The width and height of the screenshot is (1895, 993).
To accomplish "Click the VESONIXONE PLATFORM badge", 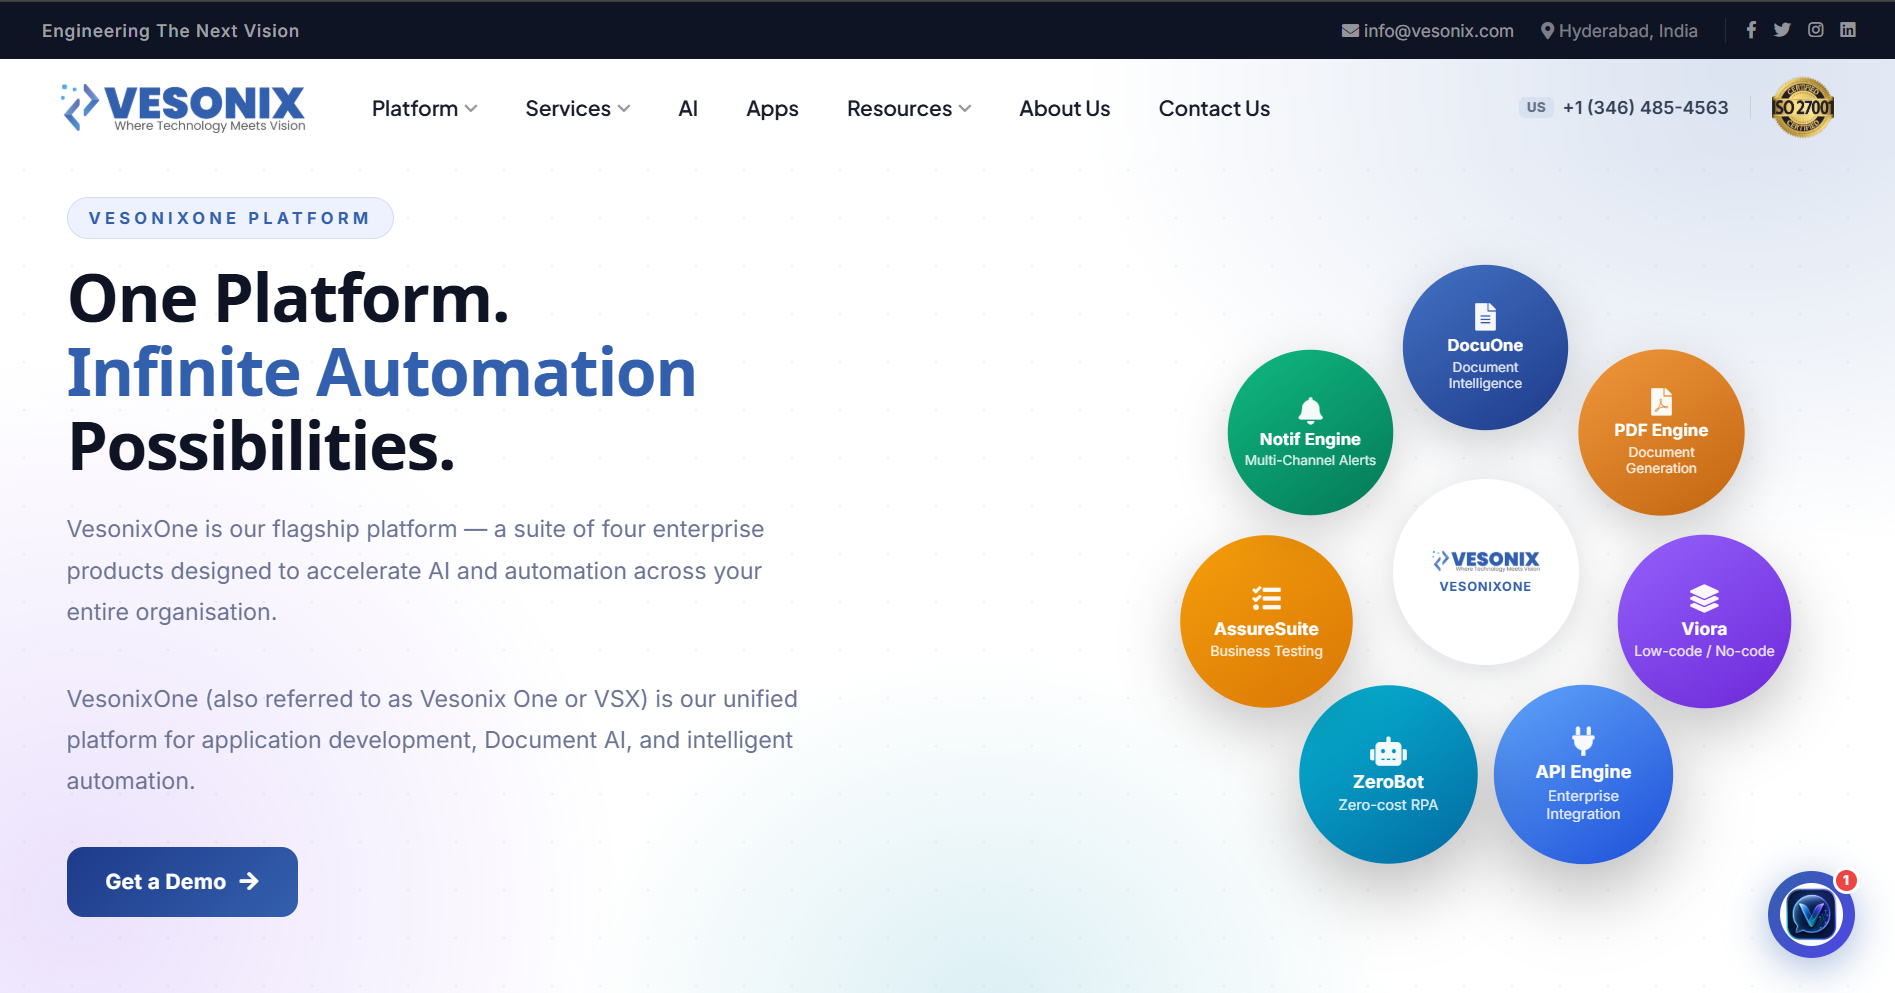I will pos(230,218).
